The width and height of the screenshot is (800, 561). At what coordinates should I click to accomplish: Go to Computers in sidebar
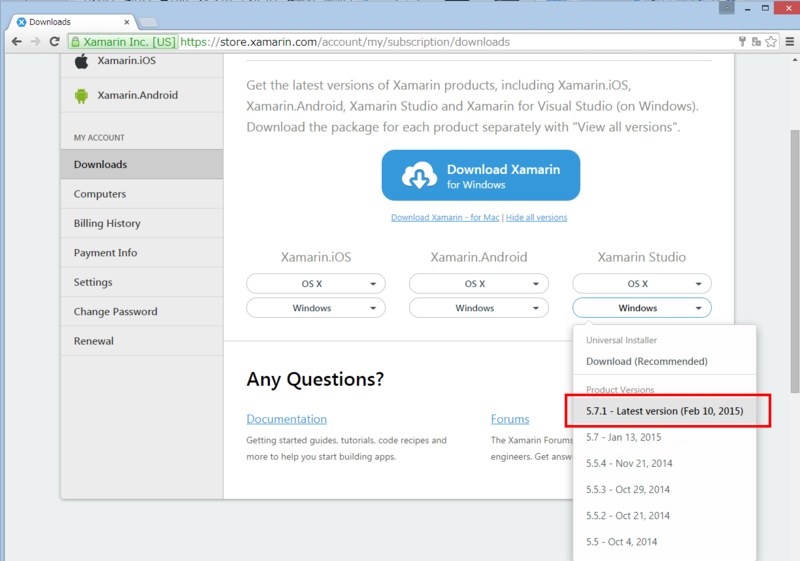tap(142, 194)
